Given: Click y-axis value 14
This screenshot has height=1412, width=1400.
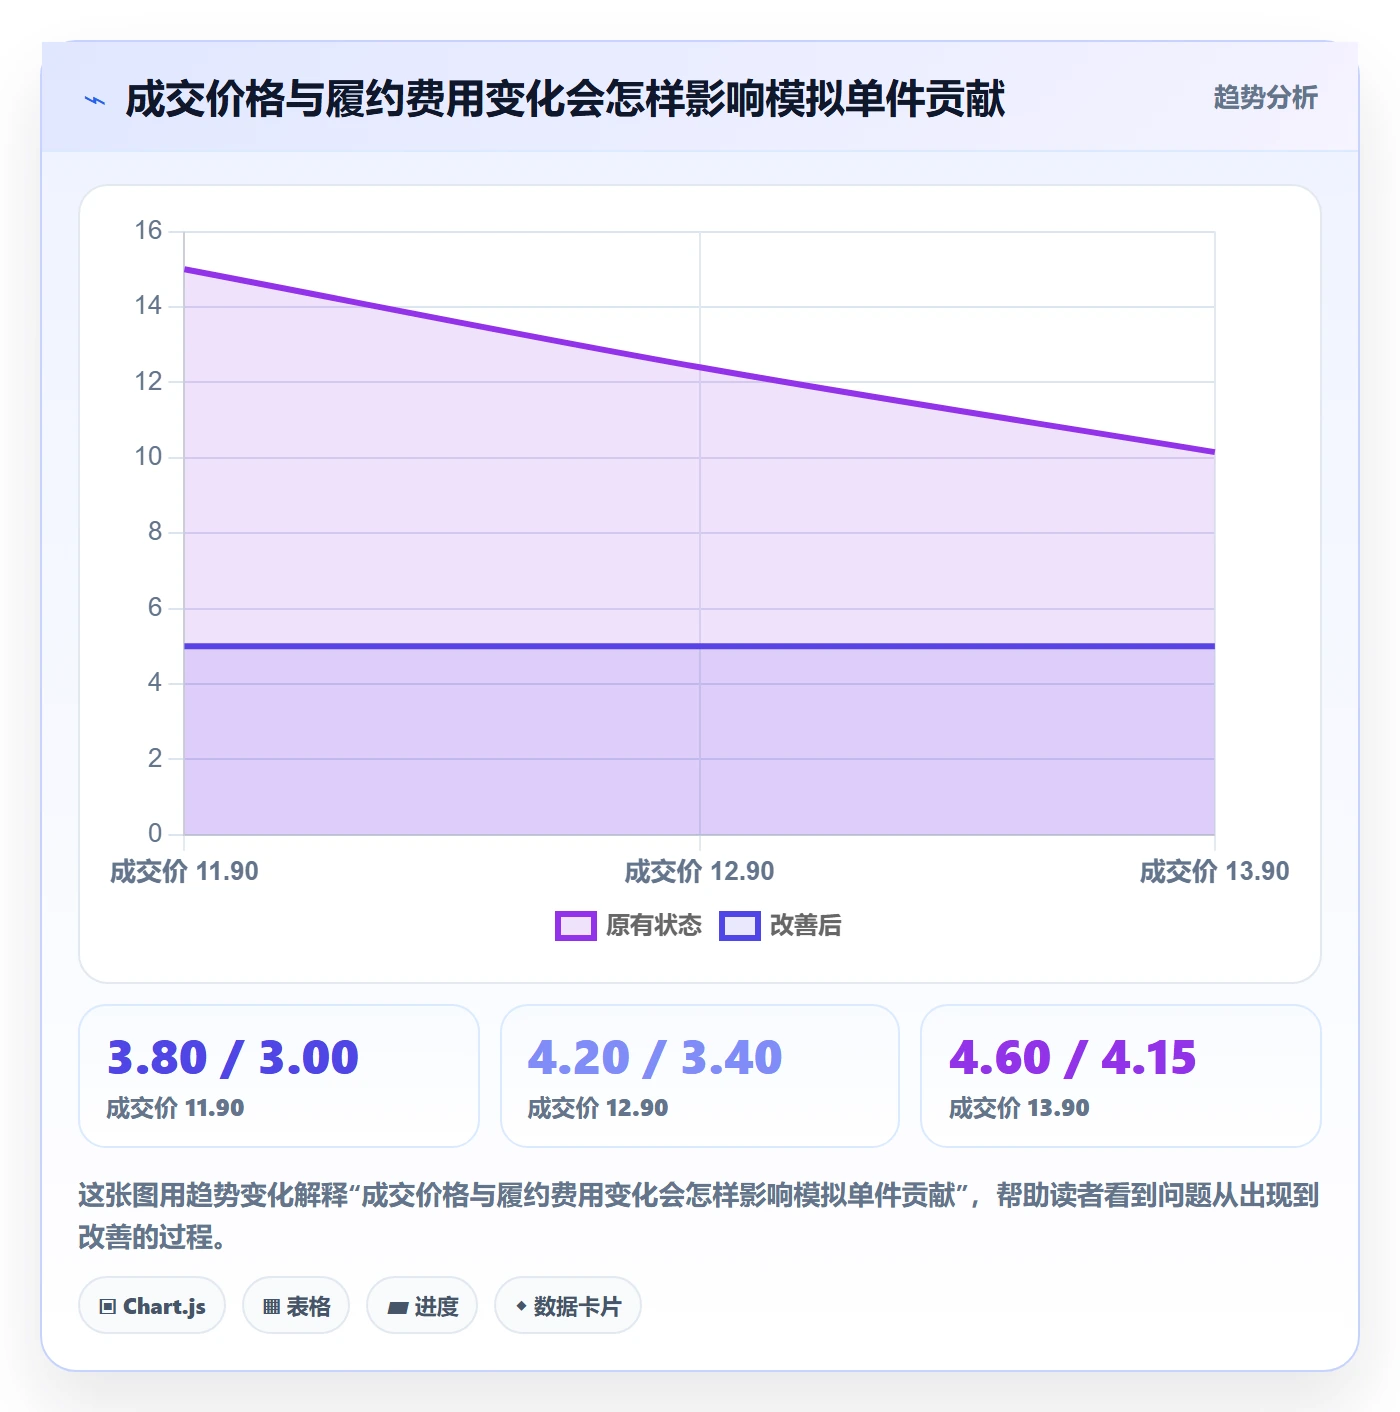Looking at the screenshot, I should (x=148, y=306).
